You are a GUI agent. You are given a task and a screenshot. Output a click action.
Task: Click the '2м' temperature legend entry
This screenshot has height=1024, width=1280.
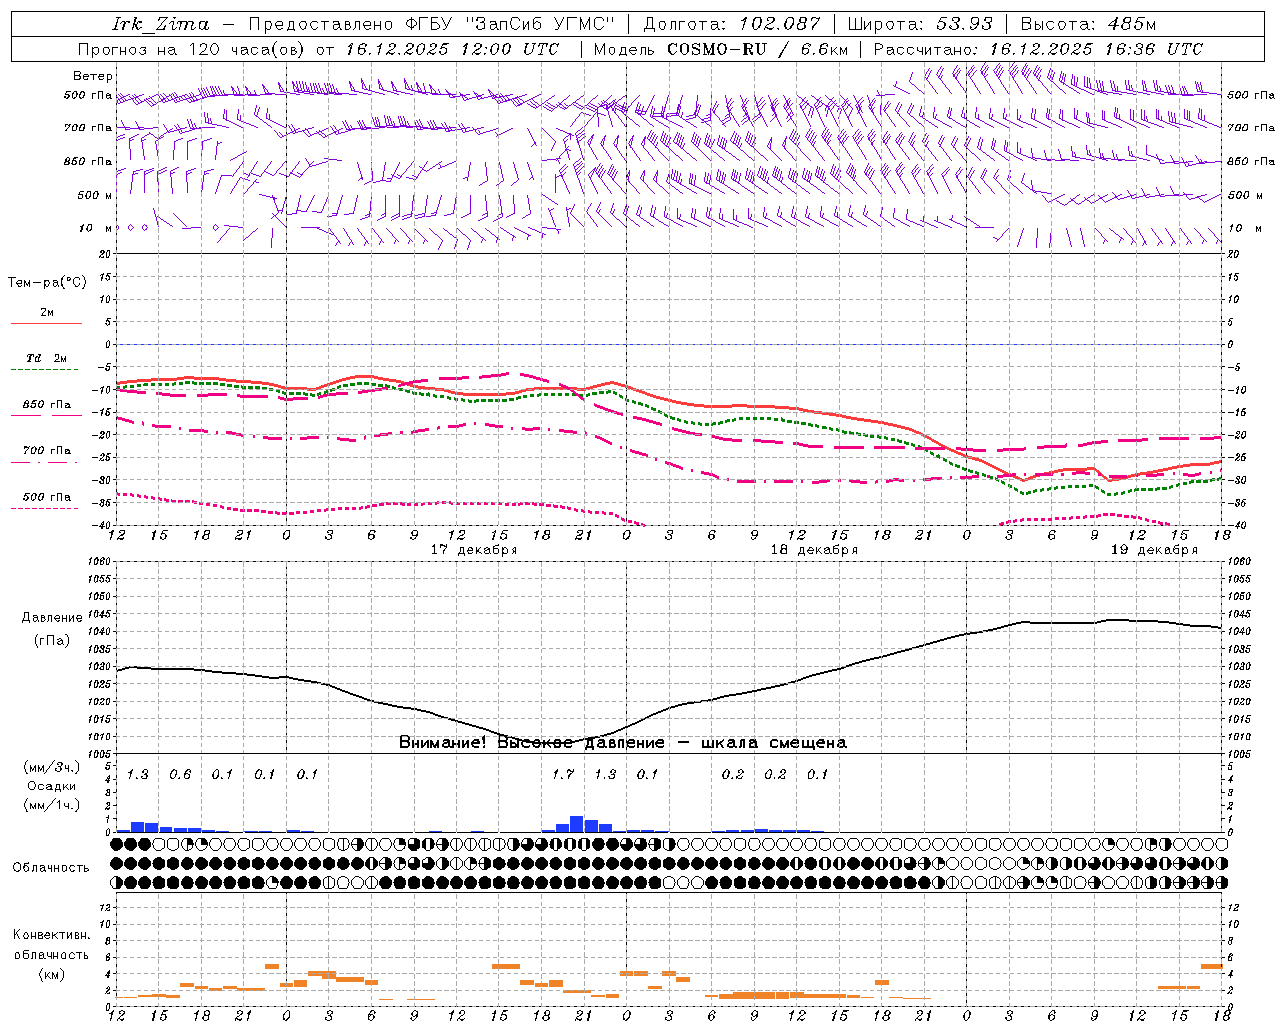[47, 313]
